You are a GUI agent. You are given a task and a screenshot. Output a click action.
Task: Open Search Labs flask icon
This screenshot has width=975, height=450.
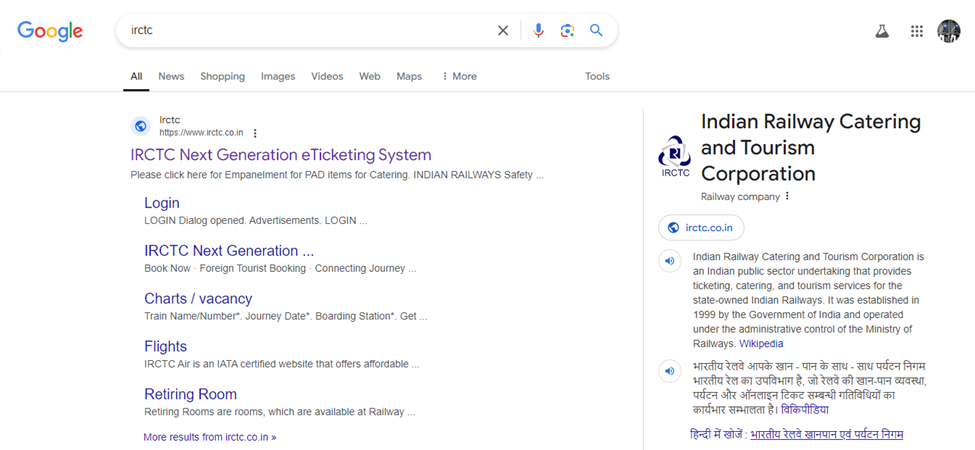[881, 31]
